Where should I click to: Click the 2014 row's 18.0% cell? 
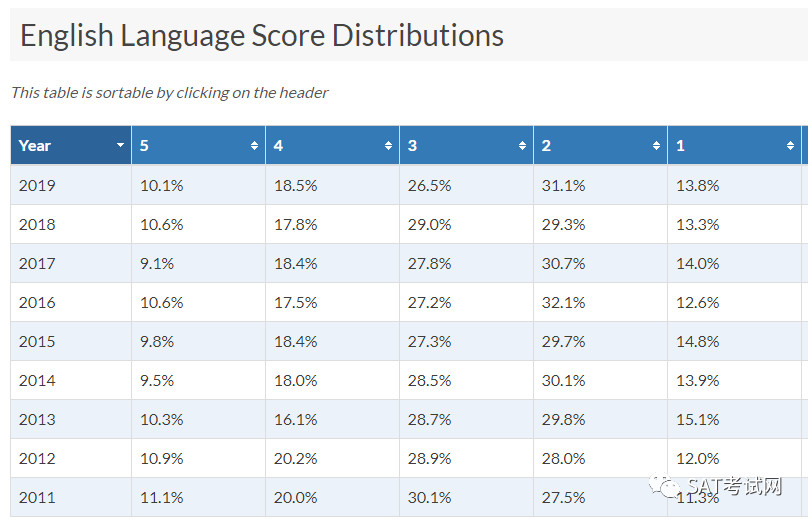(x=332, y=380)
